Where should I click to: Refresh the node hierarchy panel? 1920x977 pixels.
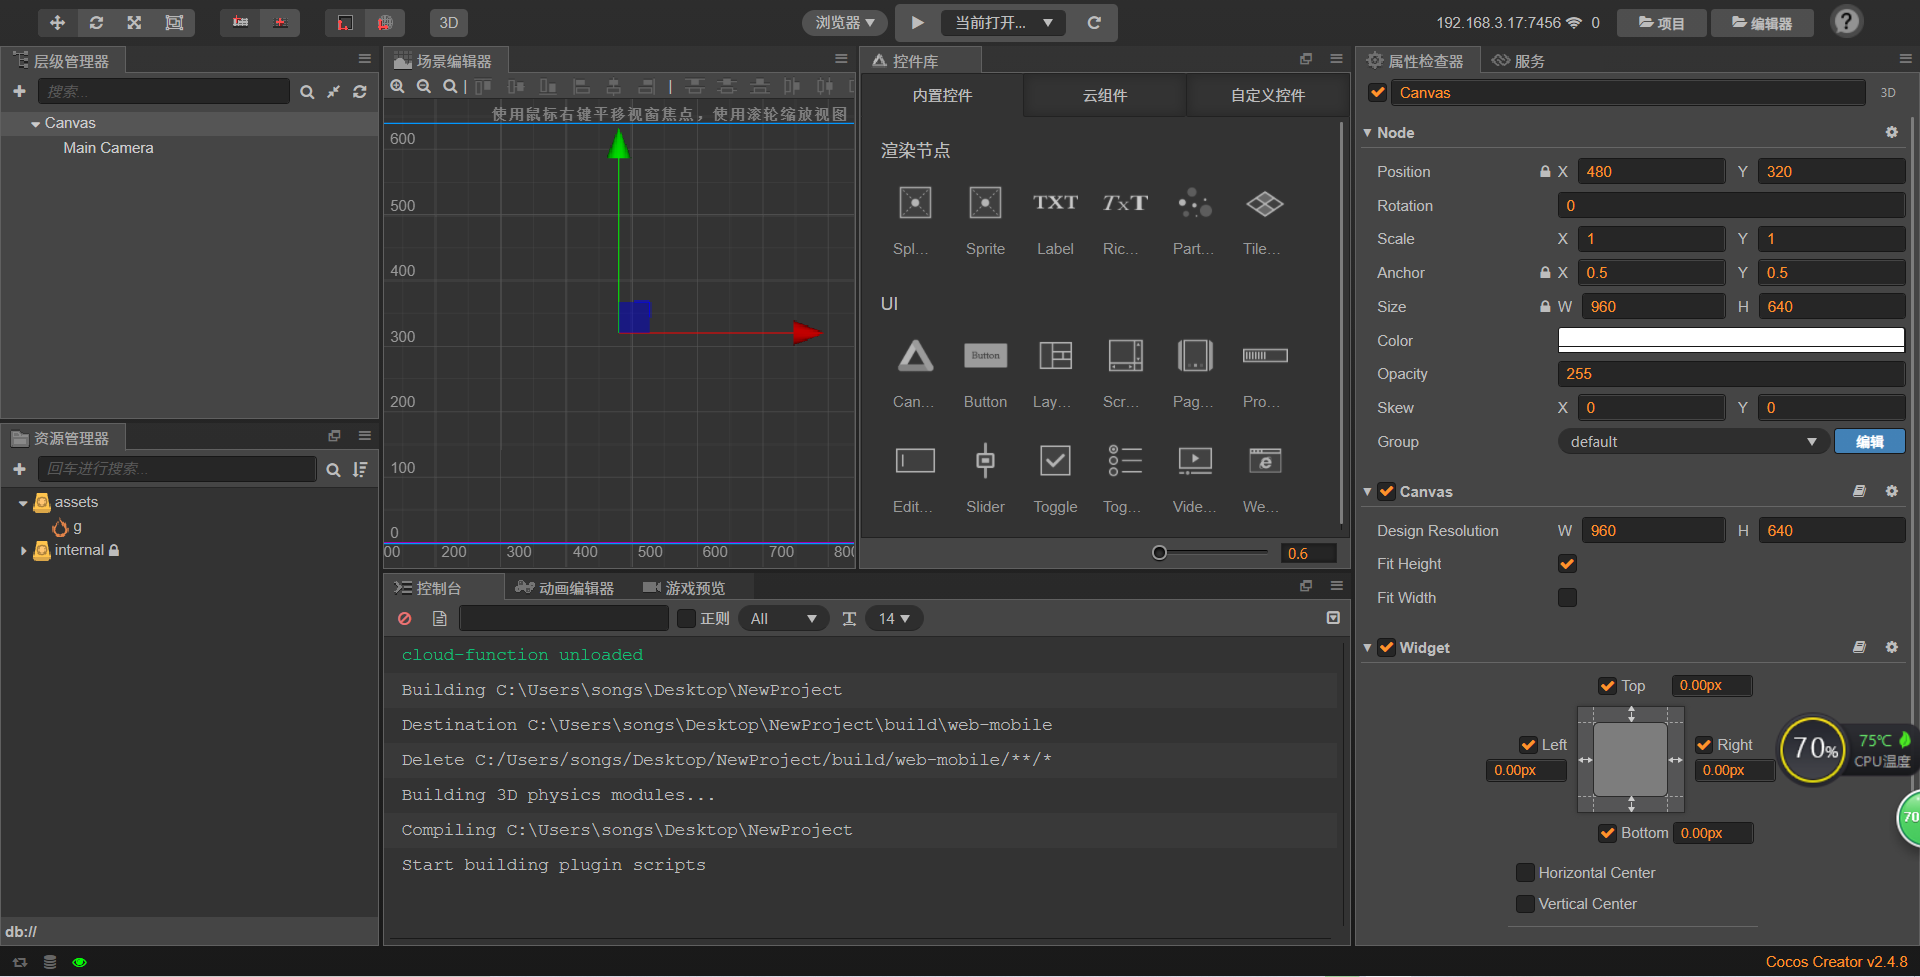click(360, 92)
